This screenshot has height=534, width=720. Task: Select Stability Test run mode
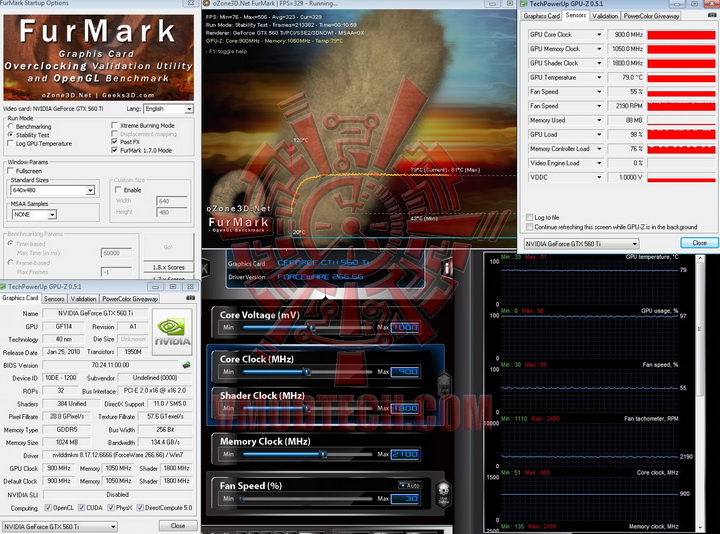click(x=11, y=135)
